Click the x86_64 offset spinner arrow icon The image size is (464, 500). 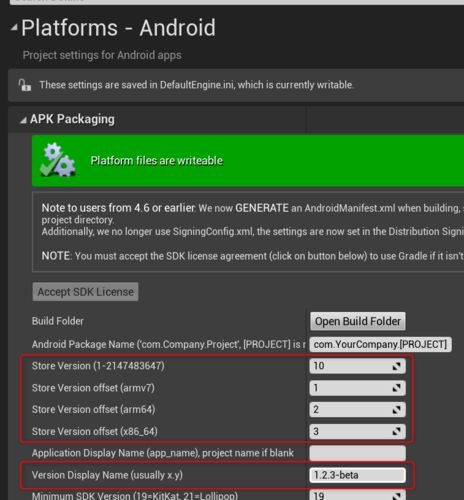click(x=396, y=432)
